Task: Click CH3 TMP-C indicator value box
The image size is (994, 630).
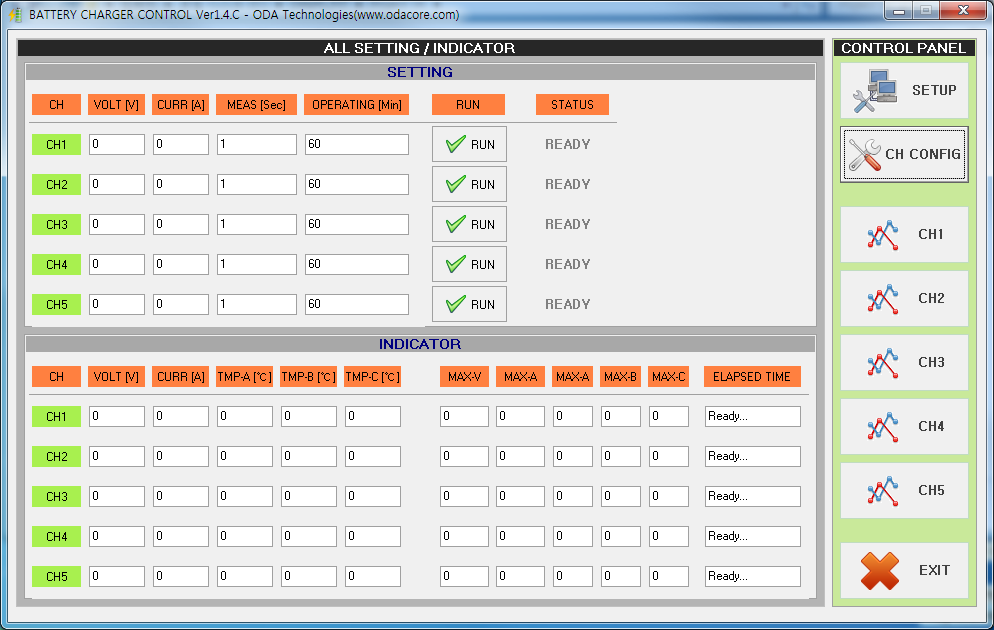Action: [373, 496]
